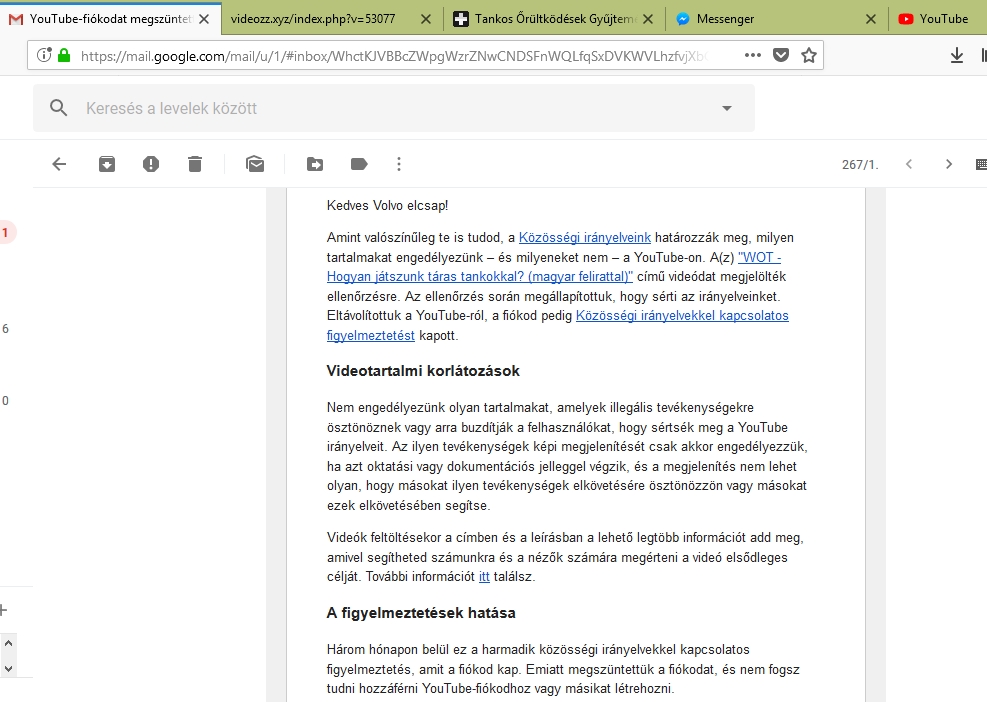Click the green secure connection padlock

64,55
